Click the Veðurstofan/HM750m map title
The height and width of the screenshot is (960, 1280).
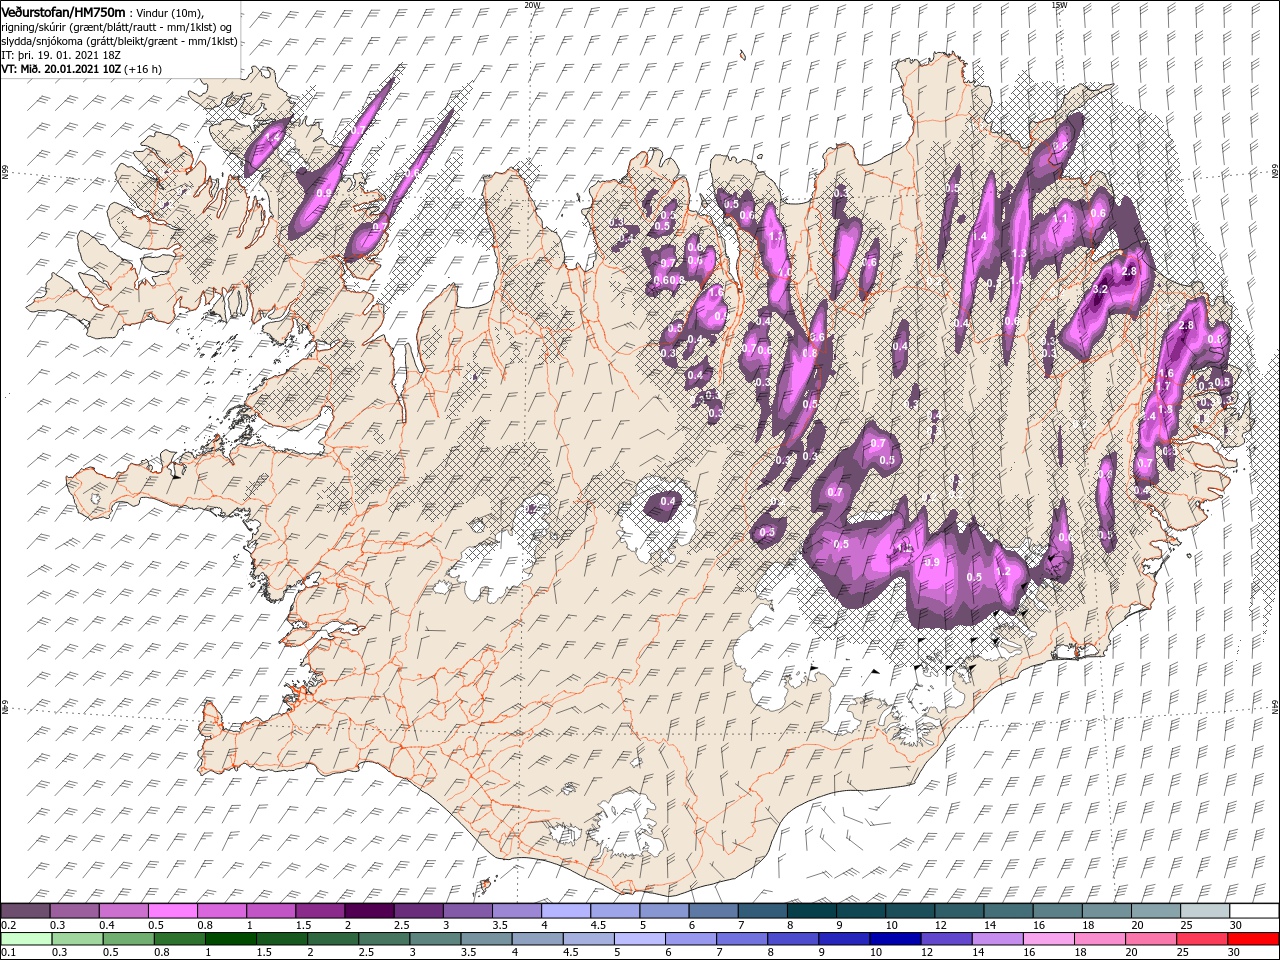point(64,11)
